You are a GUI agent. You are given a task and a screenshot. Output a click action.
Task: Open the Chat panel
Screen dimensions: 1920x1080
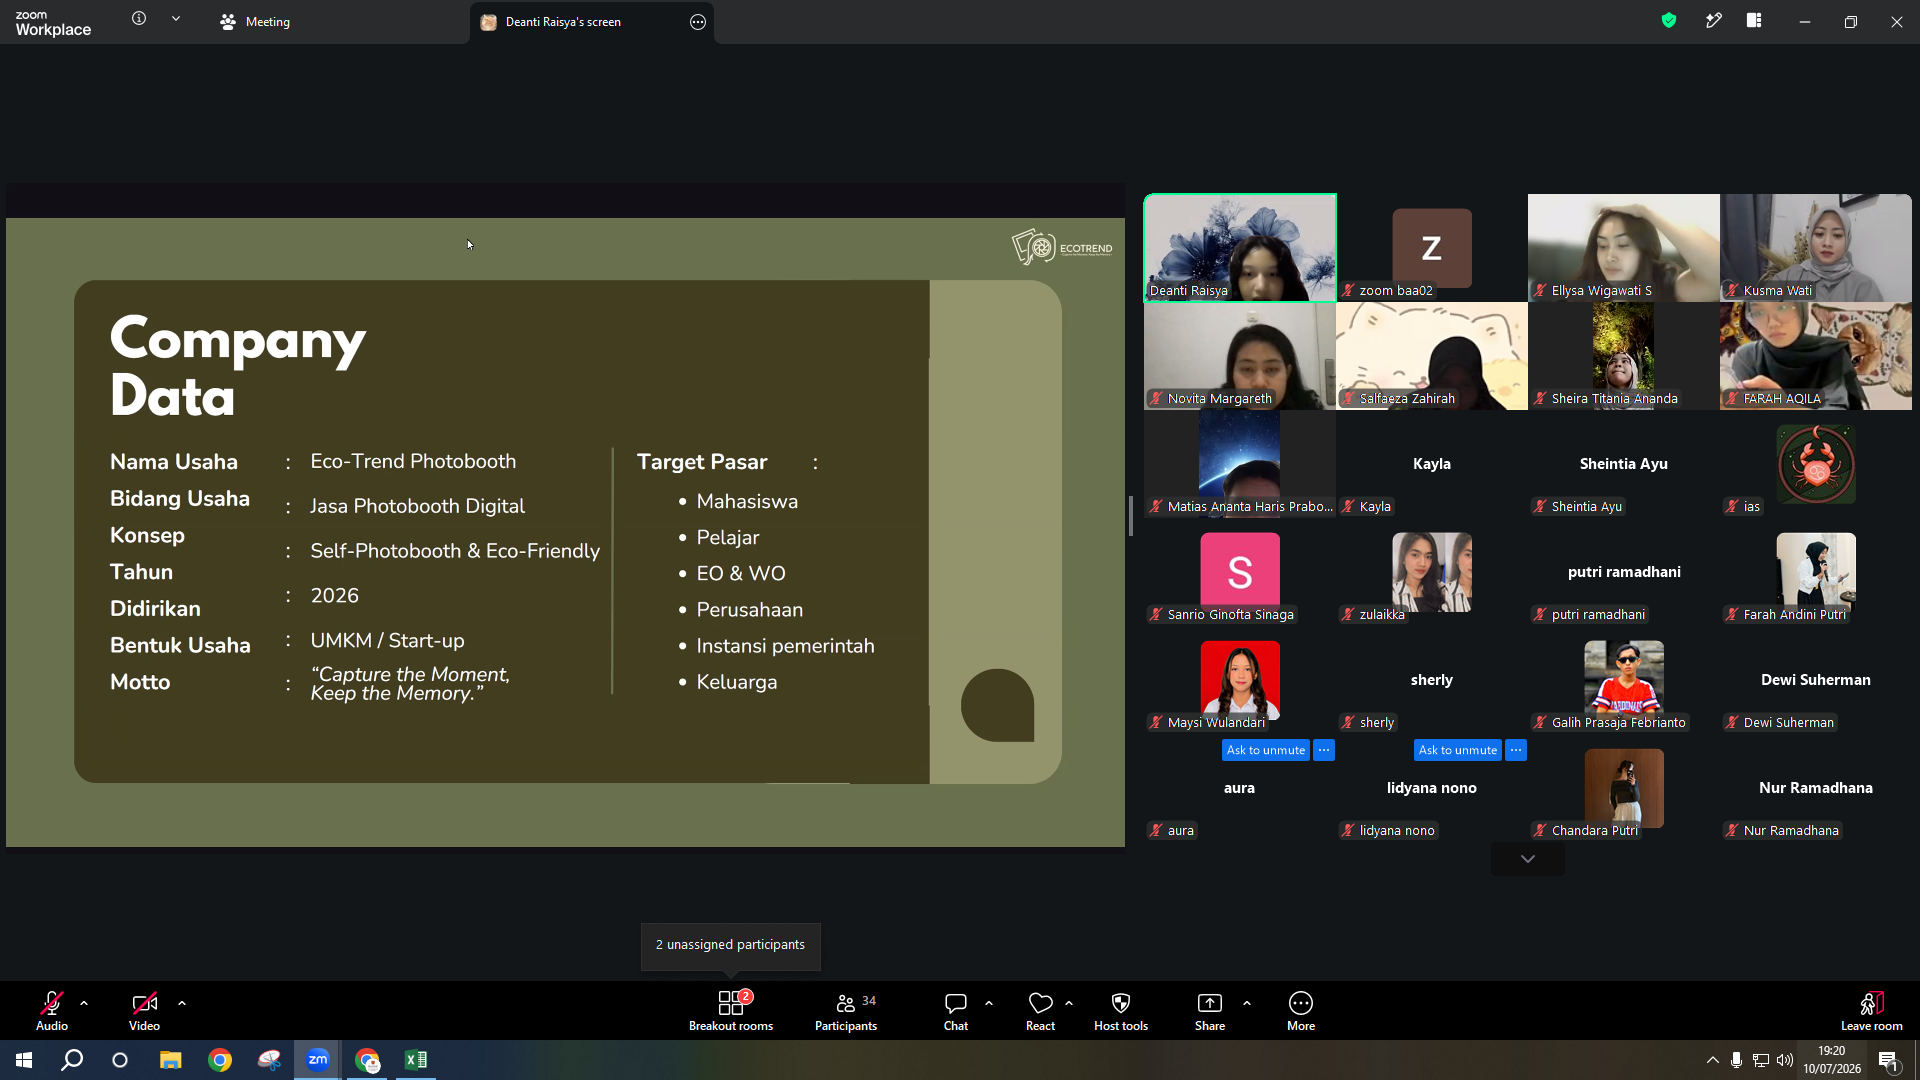pos(956,1010)
